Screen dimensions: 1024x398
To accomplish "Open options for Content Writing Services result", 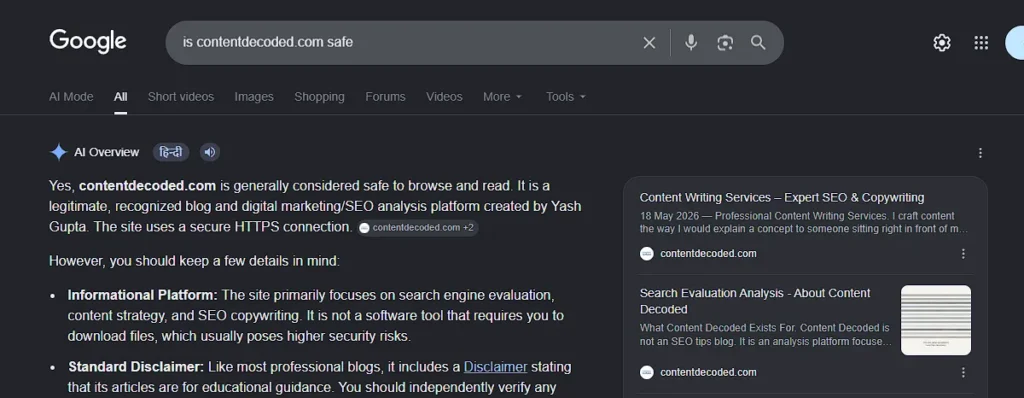I will point(963,254).
